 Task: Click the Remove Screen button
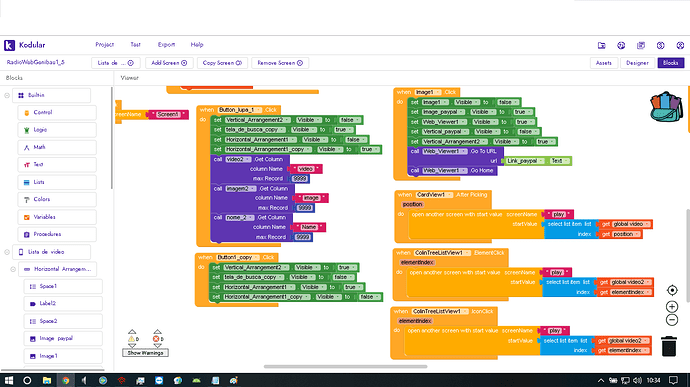point(280,63)
